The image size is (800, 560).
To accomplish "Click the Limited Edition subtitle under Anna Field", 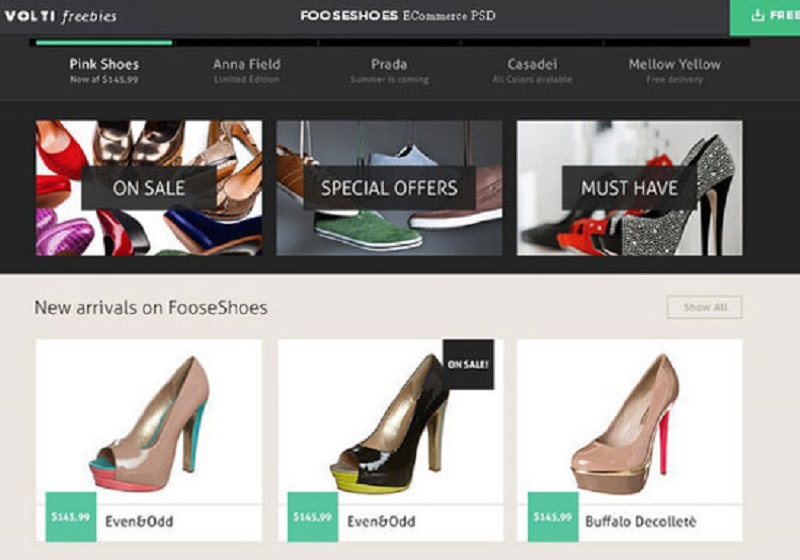I will click(x=246, y=80).
